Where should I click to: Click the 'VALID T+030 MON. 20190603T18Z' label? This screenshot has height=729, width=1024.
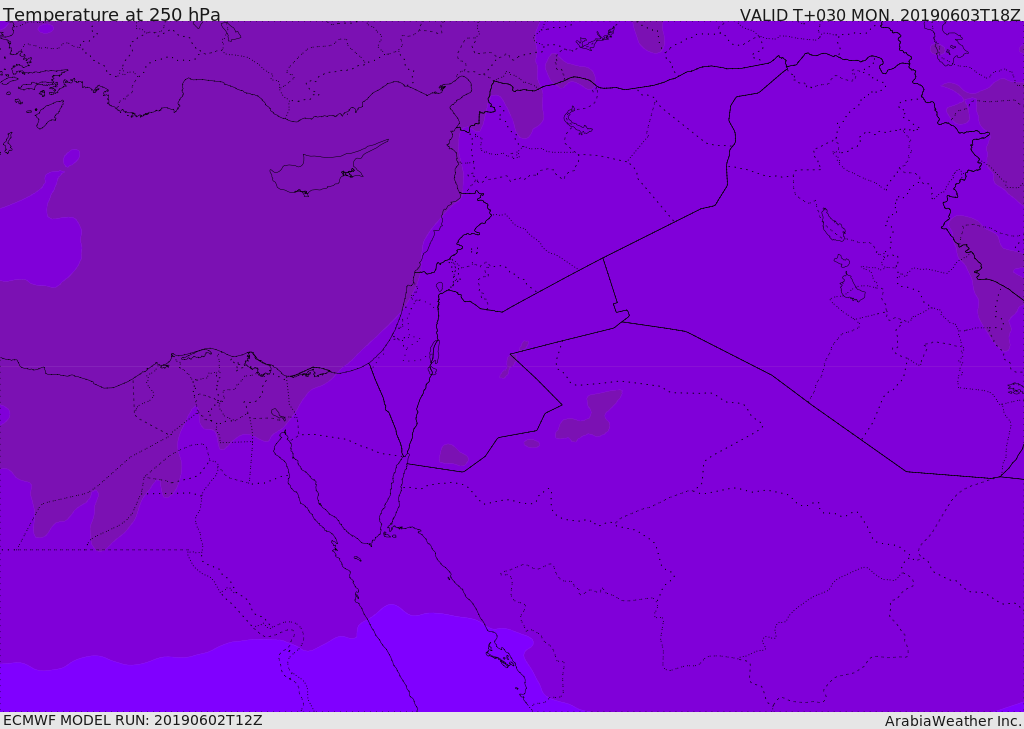(x=880, y=14)
